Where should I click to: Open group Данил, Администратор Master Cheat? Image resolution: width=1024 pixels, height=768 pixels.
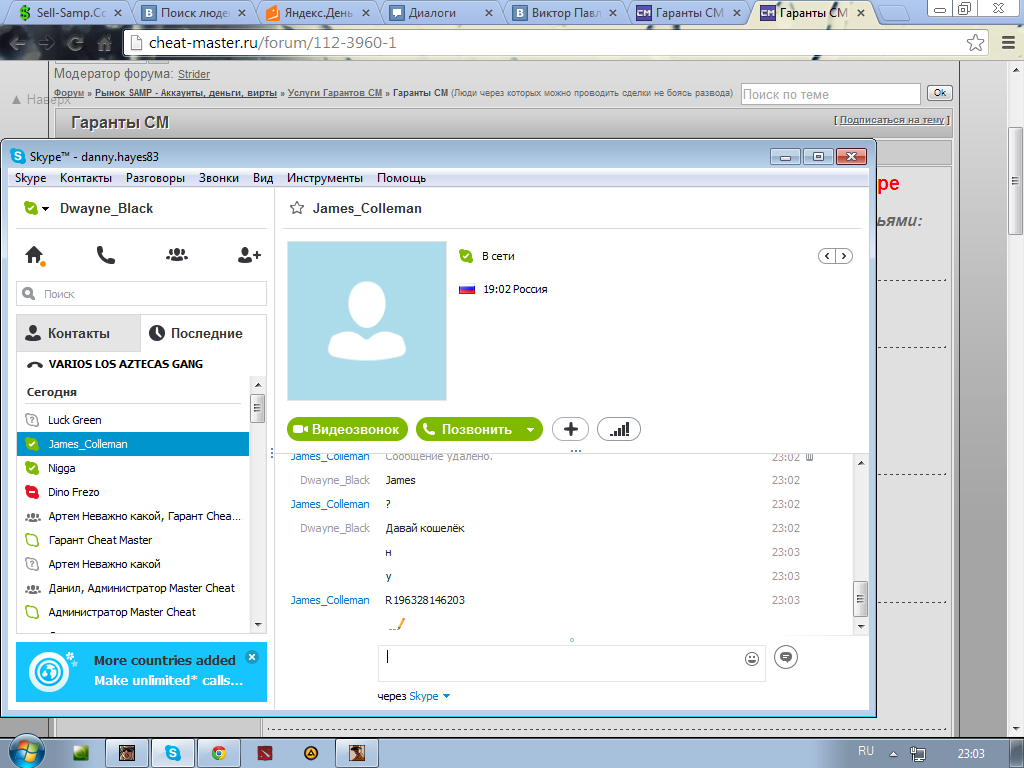133,588
